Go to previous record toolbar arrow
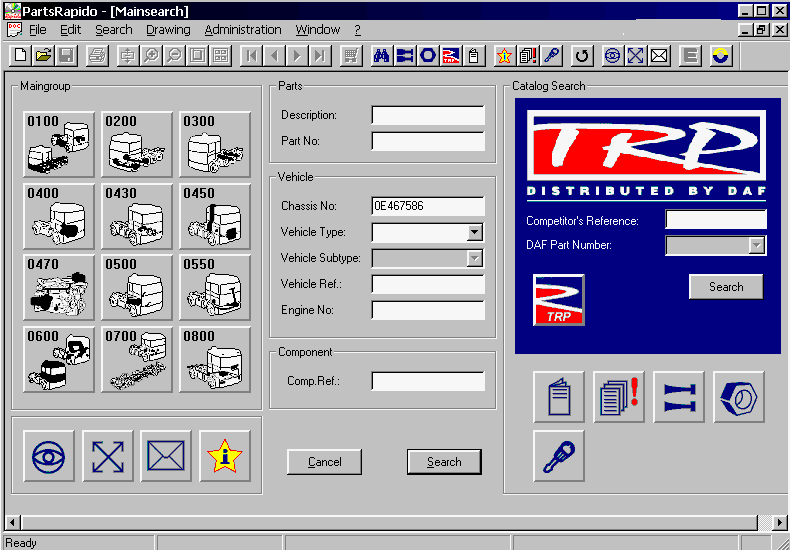 [x=274, y=55]
